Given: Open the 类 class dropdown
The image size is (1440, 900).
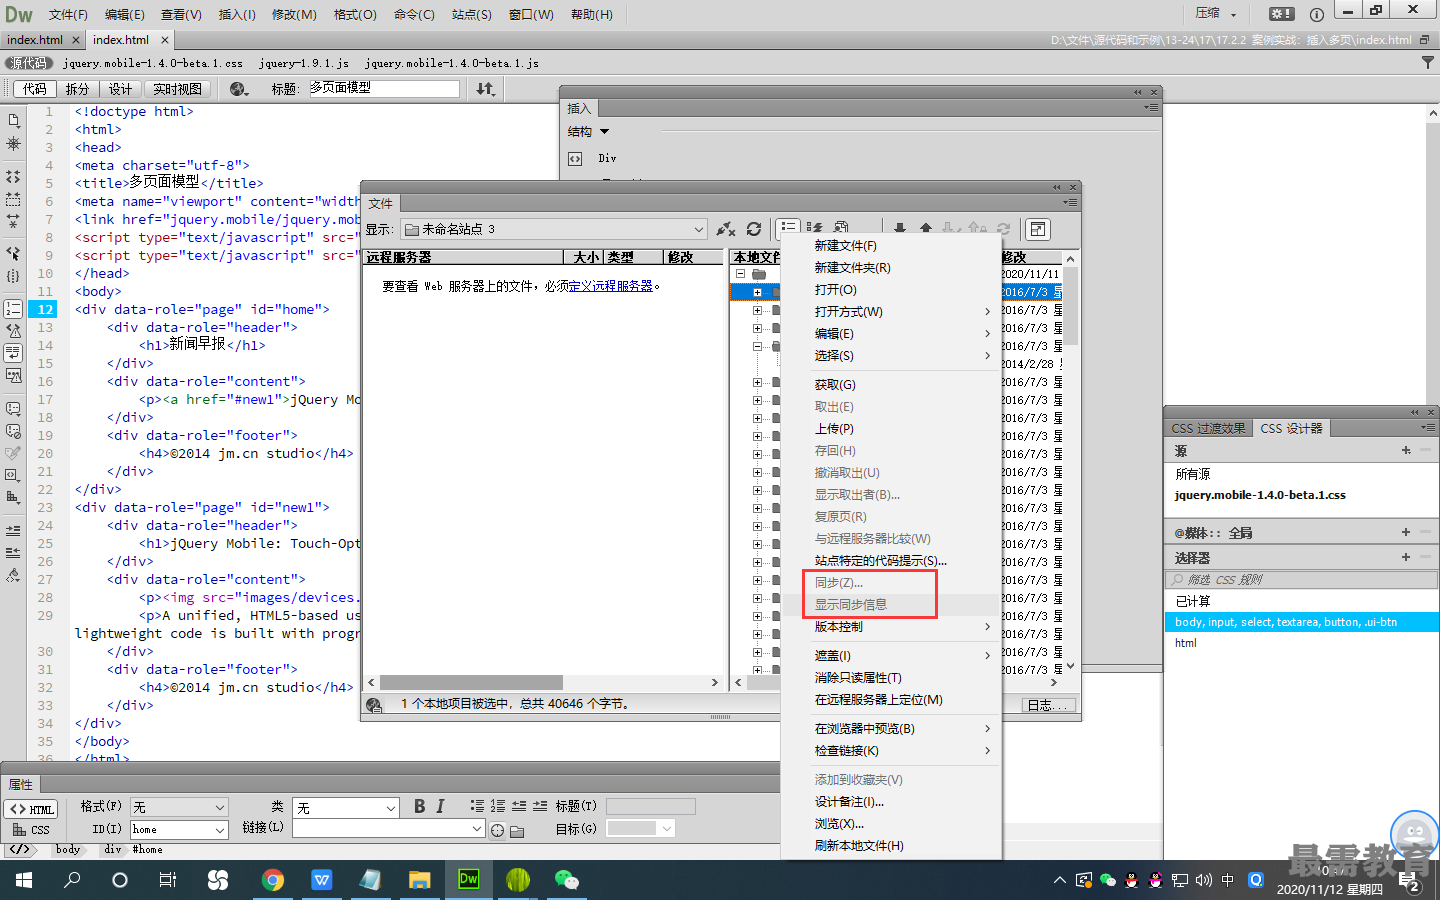Looking at the screenshot, I should click(x=346, y=807).
